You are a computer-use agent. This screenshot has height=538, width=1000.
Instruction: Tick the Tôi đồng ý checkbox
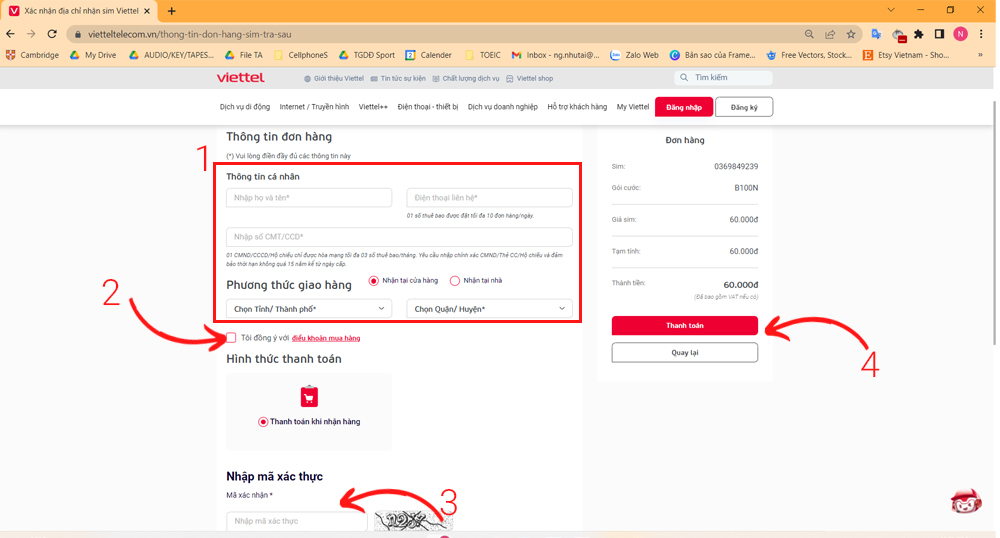point(232,338)
